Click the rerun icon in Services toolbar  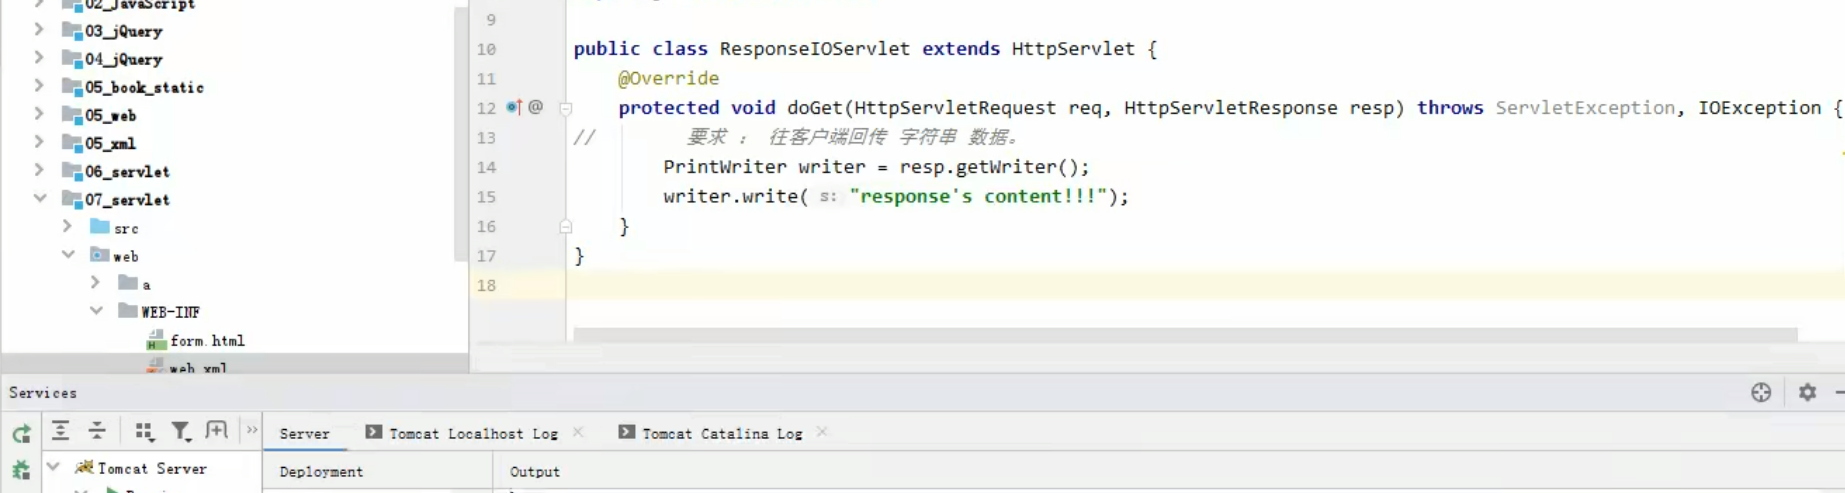click(21, 433)
